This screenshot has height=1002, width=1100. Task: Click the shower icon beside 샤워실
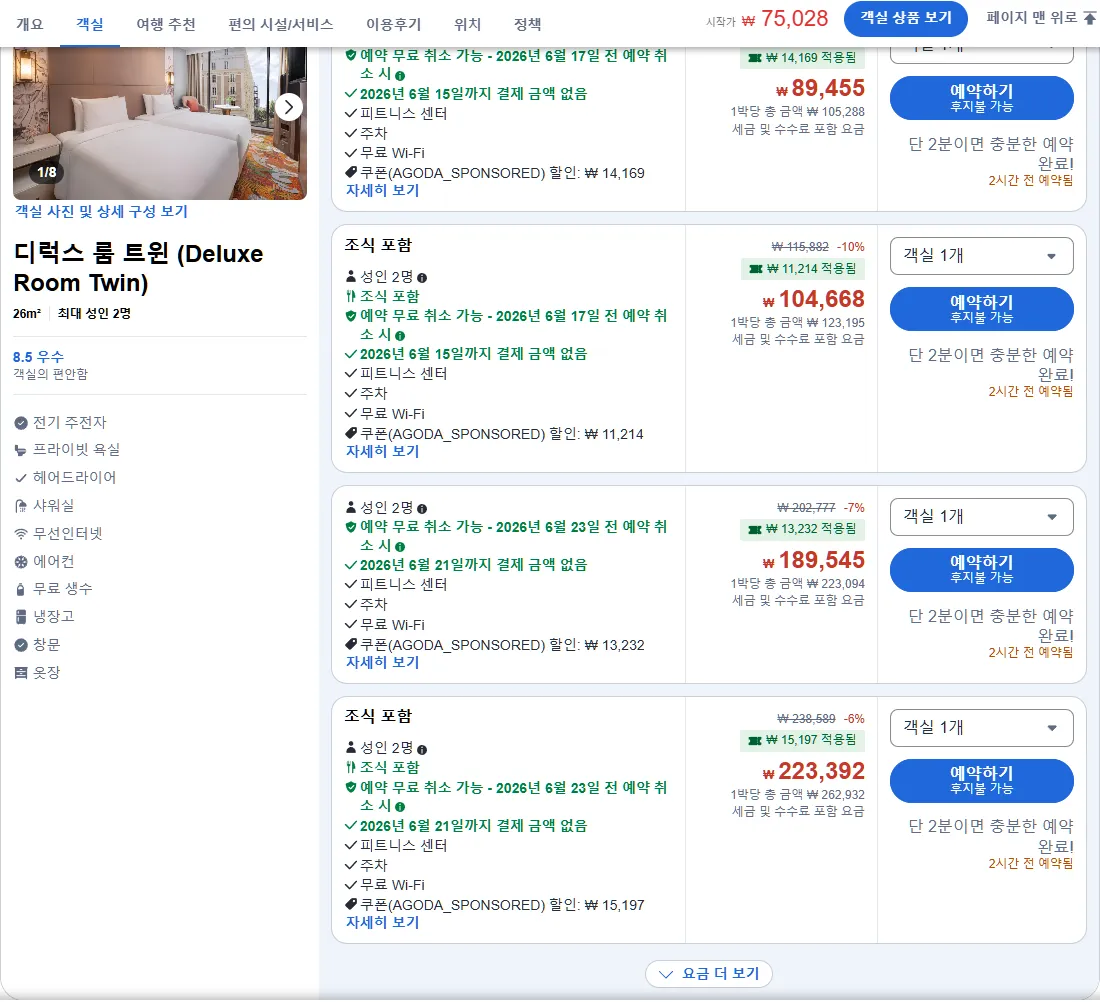click(x=21, y=506)
